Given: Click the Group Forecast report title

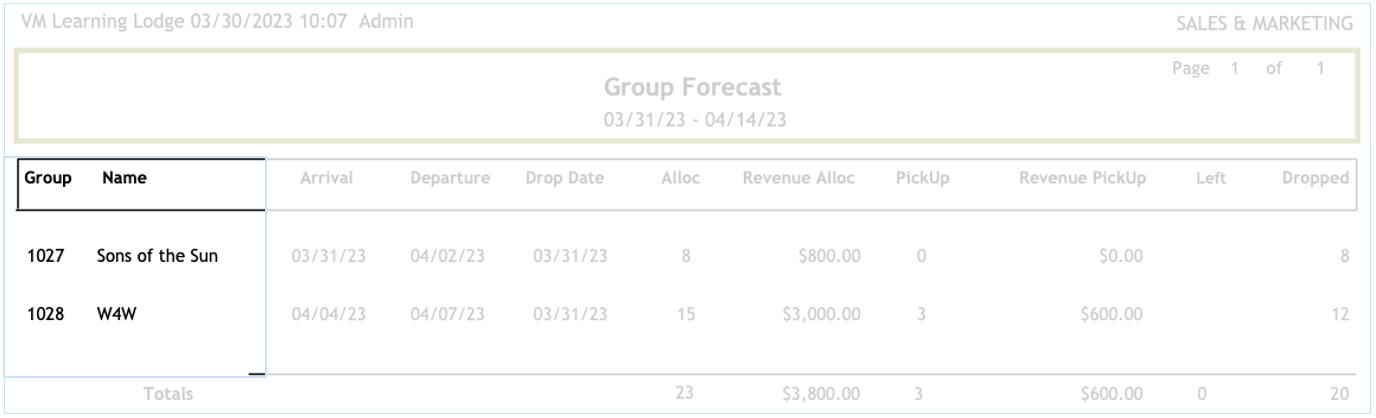Looking at the screenshot, I should 684,88.
